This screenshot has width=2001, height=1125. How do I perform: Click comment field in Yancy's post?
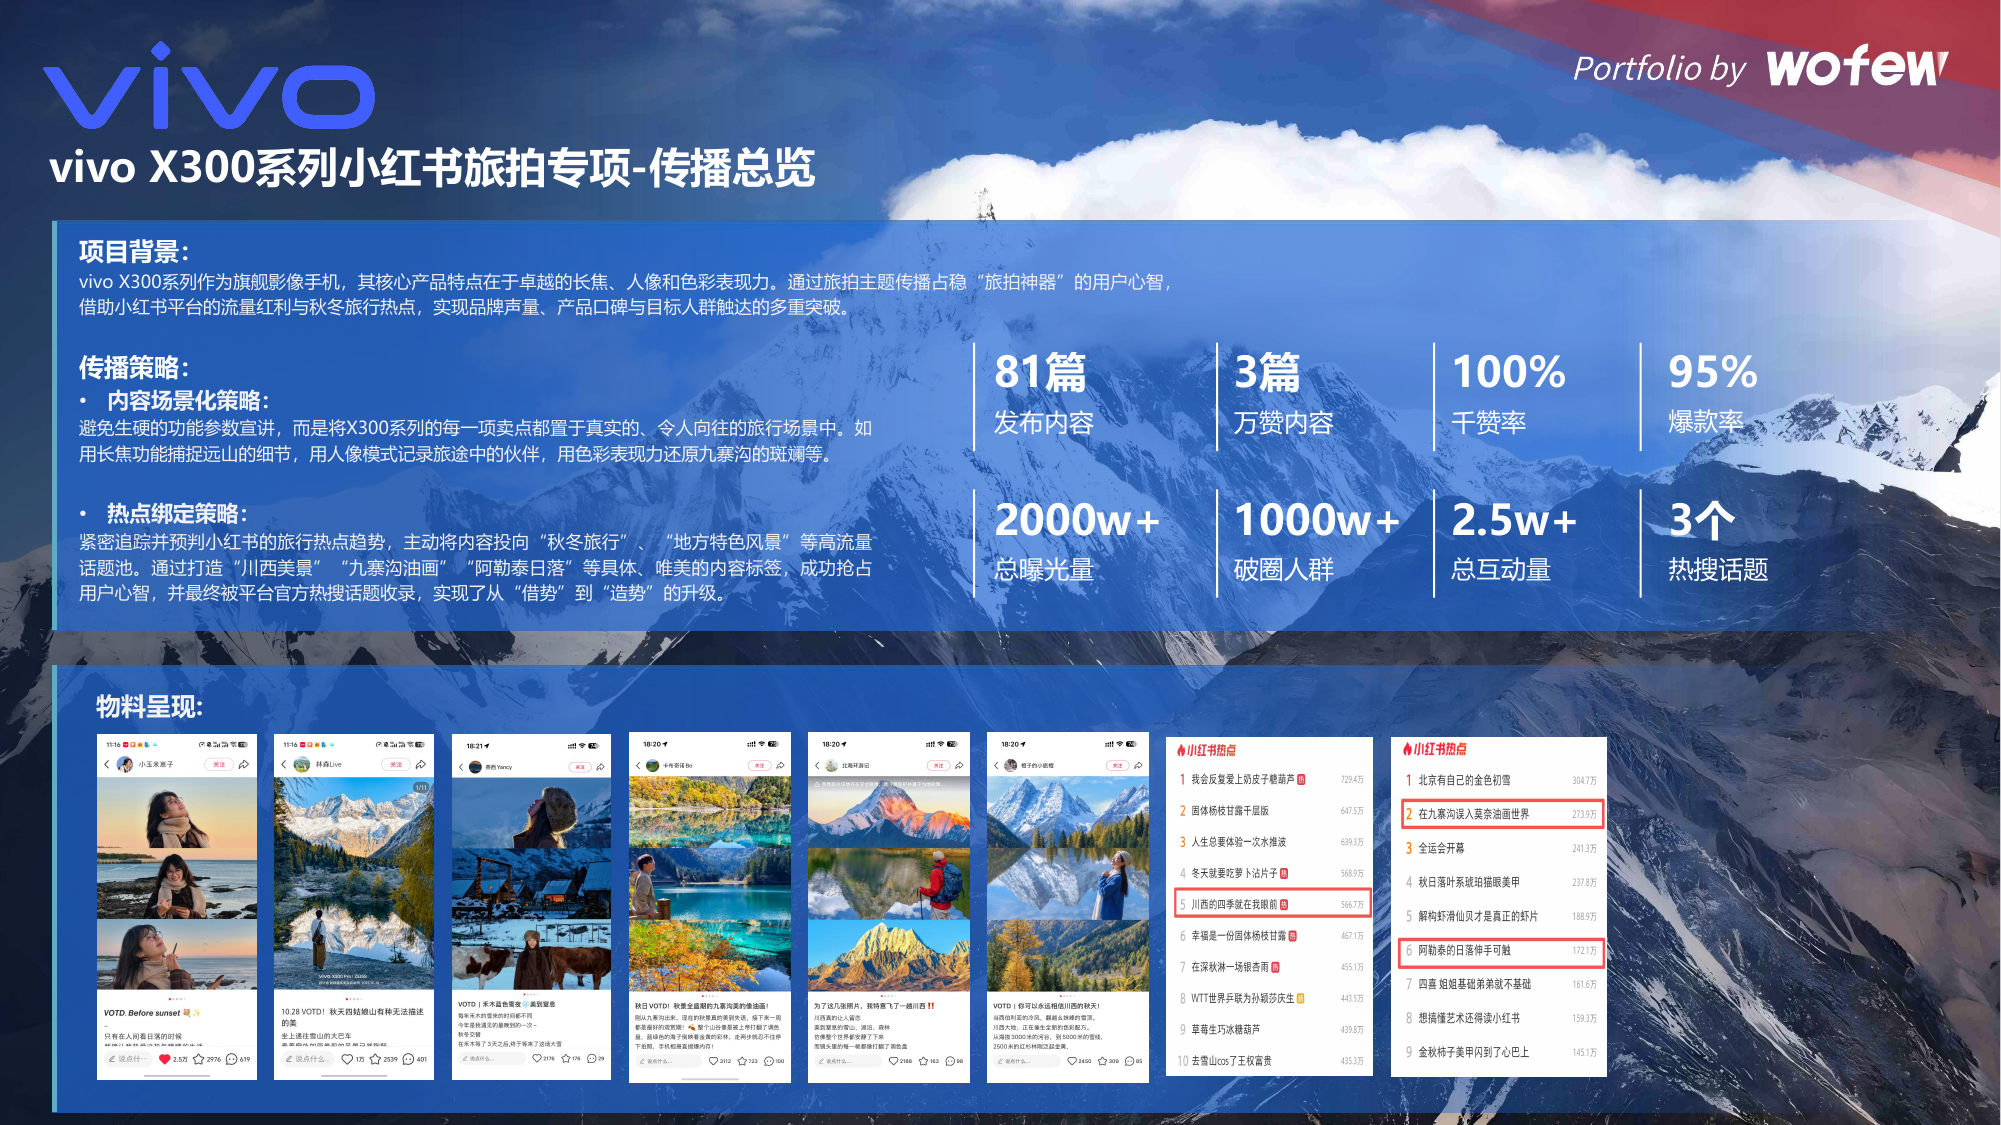click(491, 1058)
